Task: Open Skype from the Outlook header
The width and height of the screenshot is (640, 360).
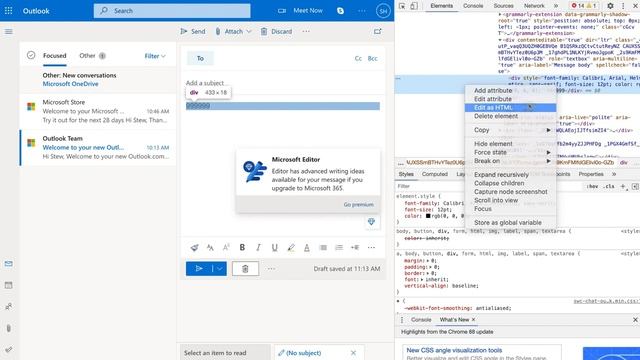Action: tap(340, 11)
